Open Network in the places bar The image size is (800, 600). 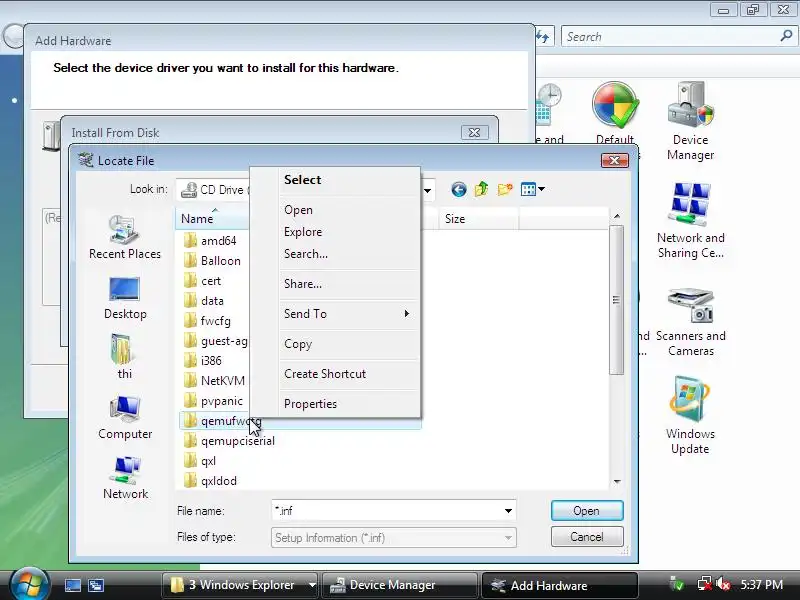pyautogui.click(x=125, y=478)
